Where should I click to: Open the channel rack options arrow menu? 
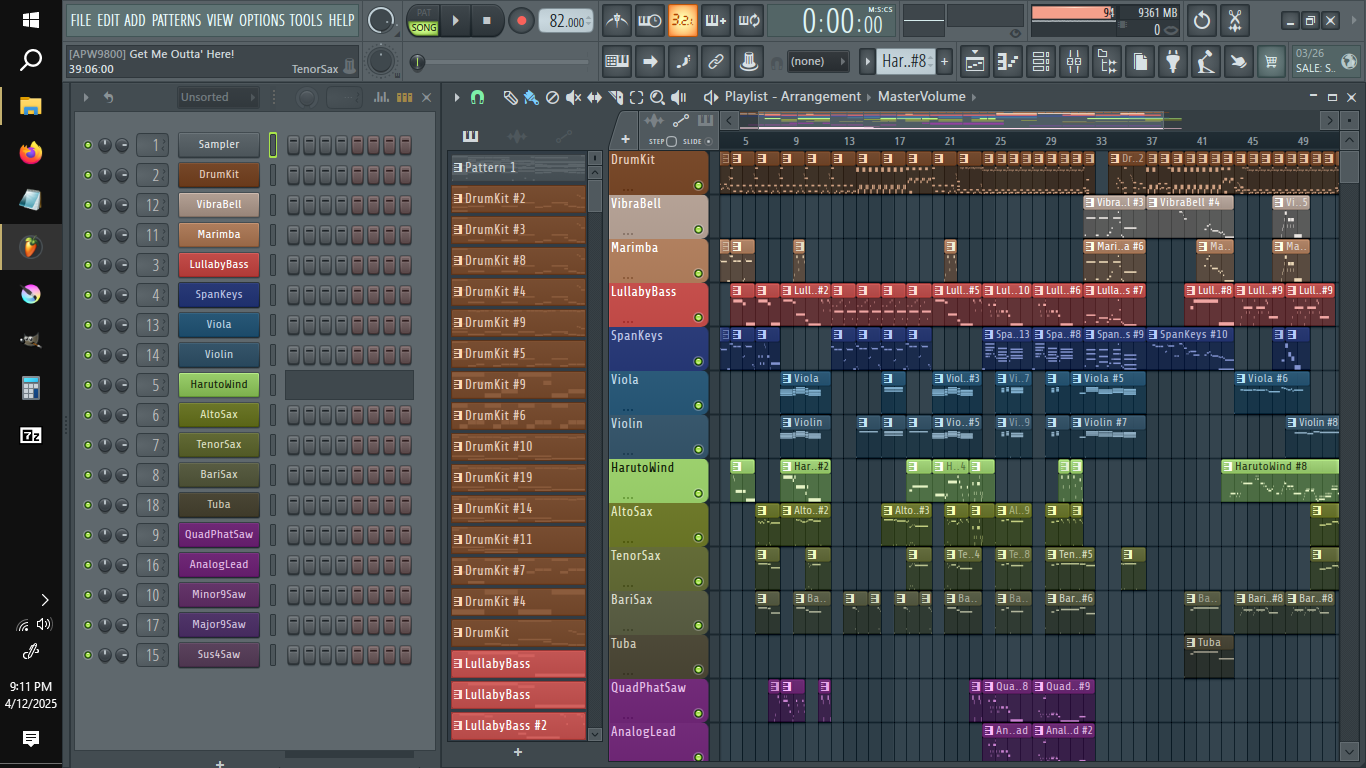point(86,97)
